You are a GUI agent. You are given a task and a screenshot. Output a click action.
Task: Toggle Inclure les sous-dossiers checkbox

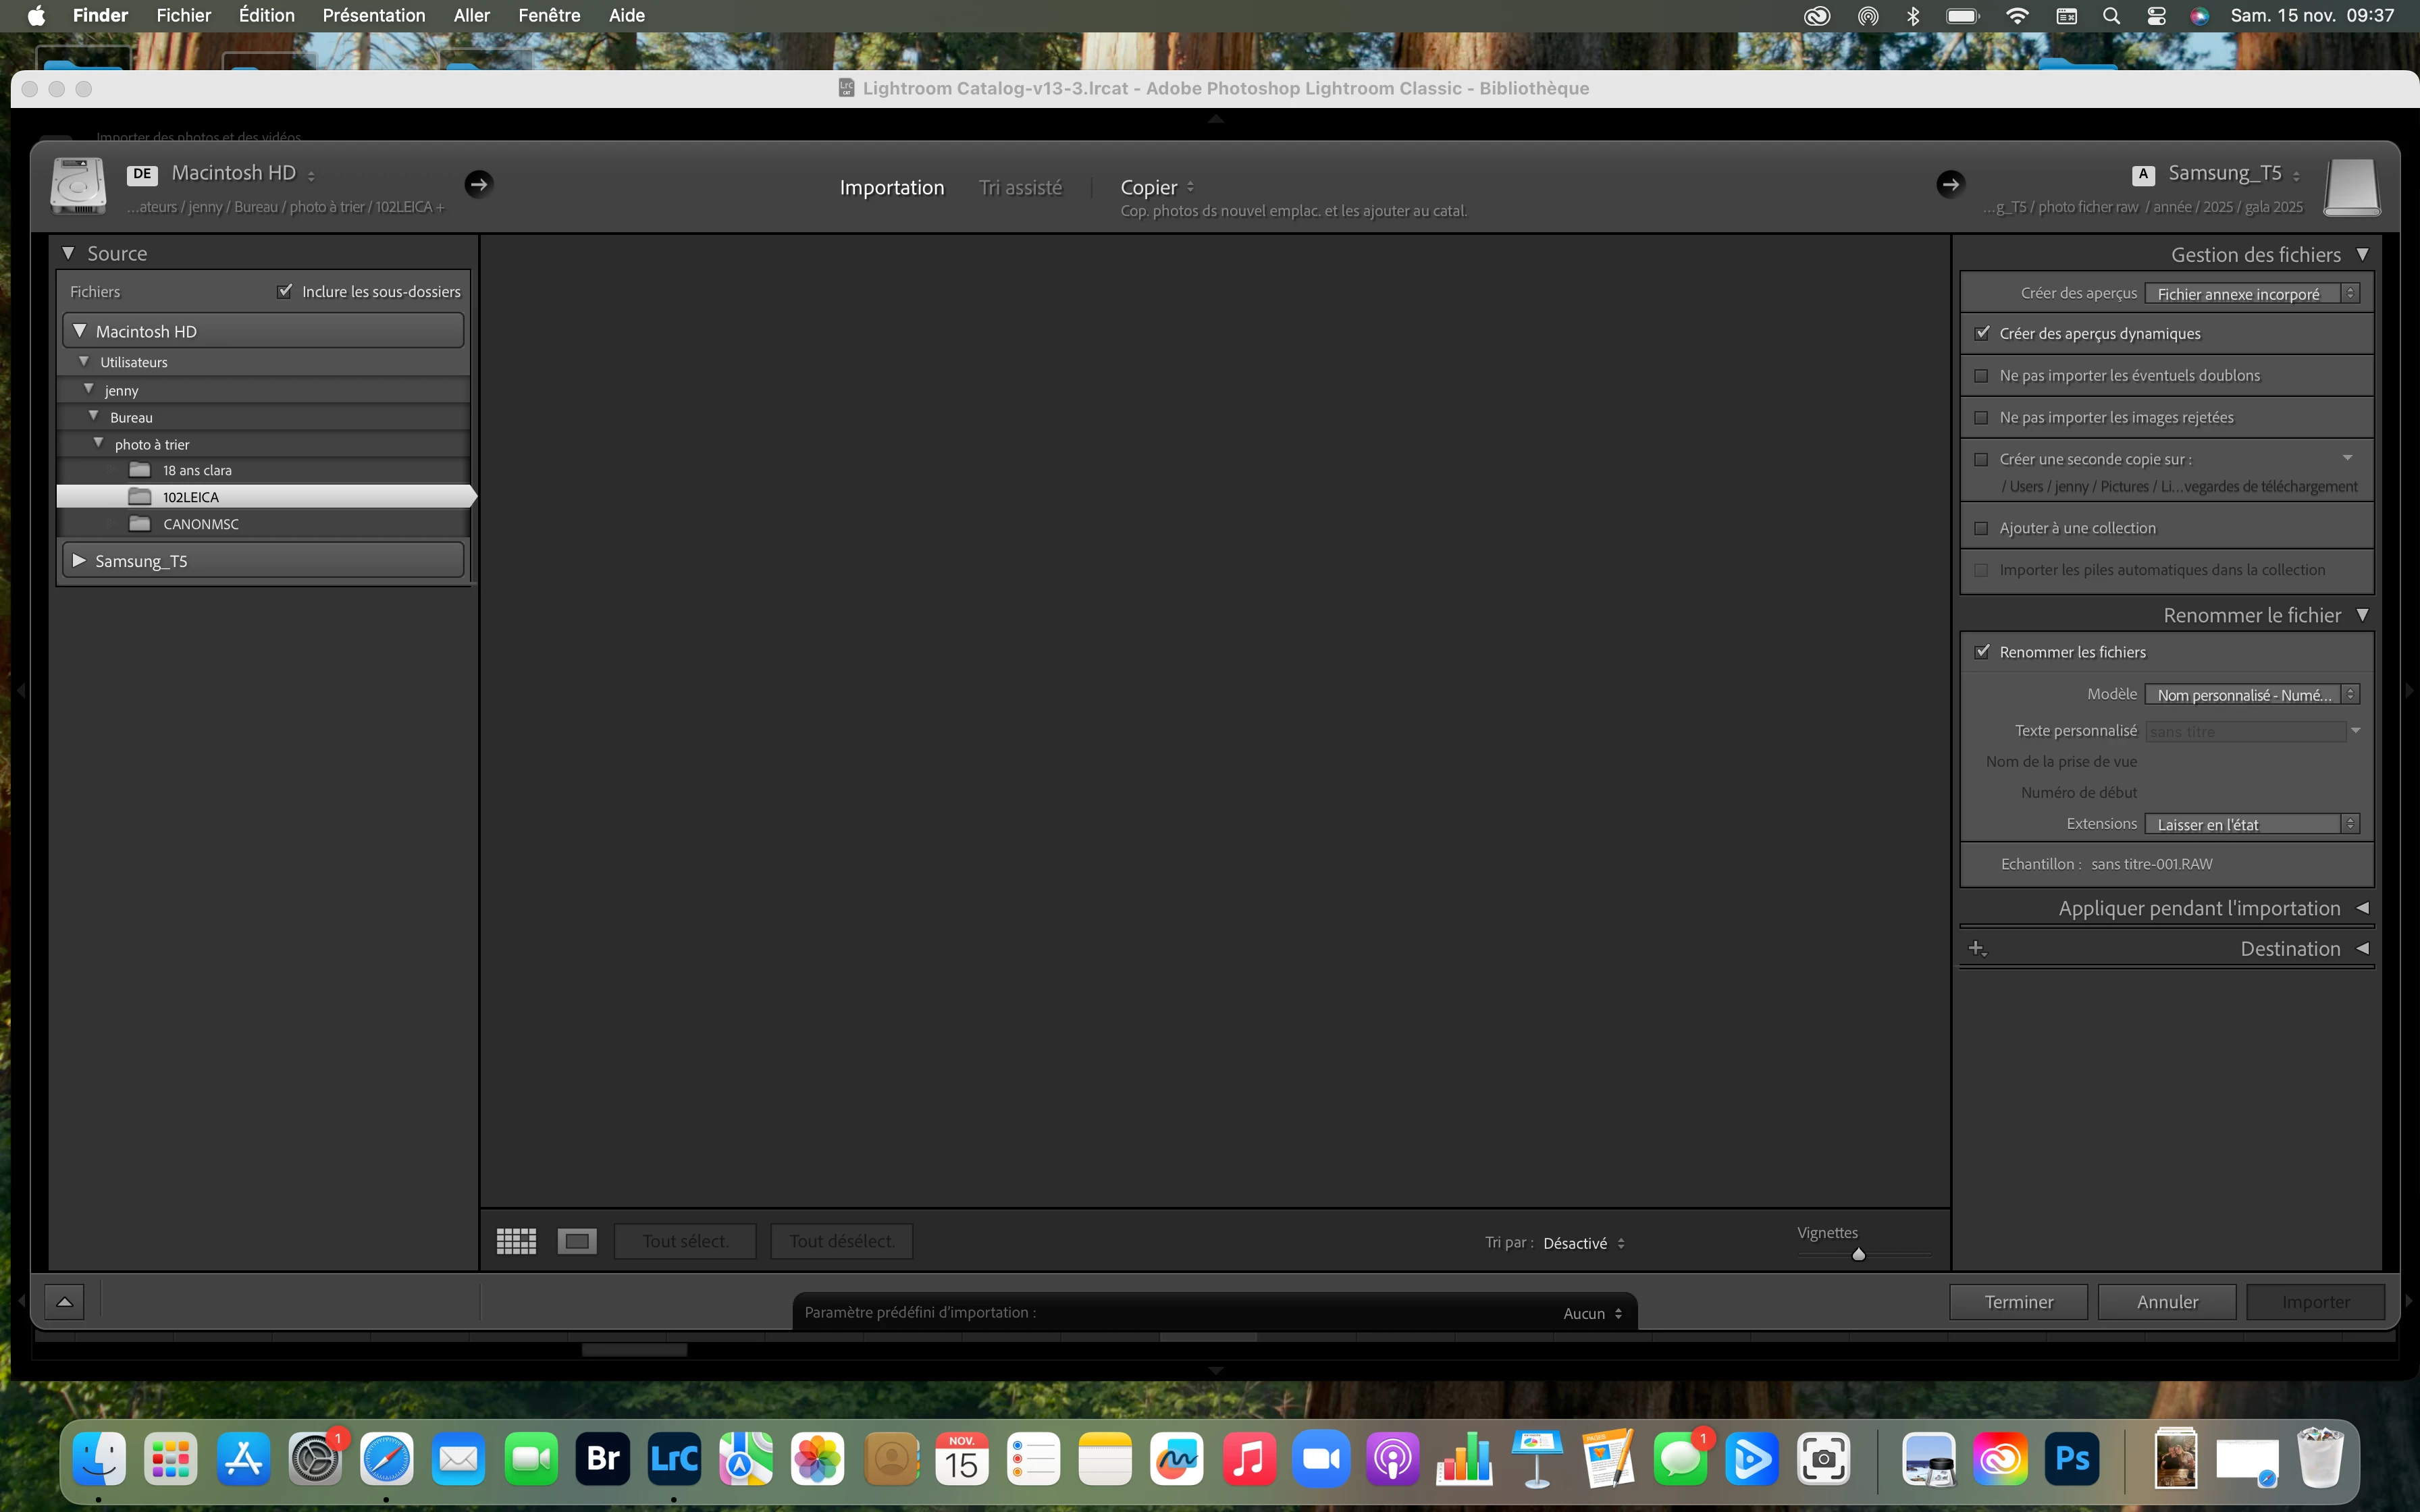tap(285, 291)
